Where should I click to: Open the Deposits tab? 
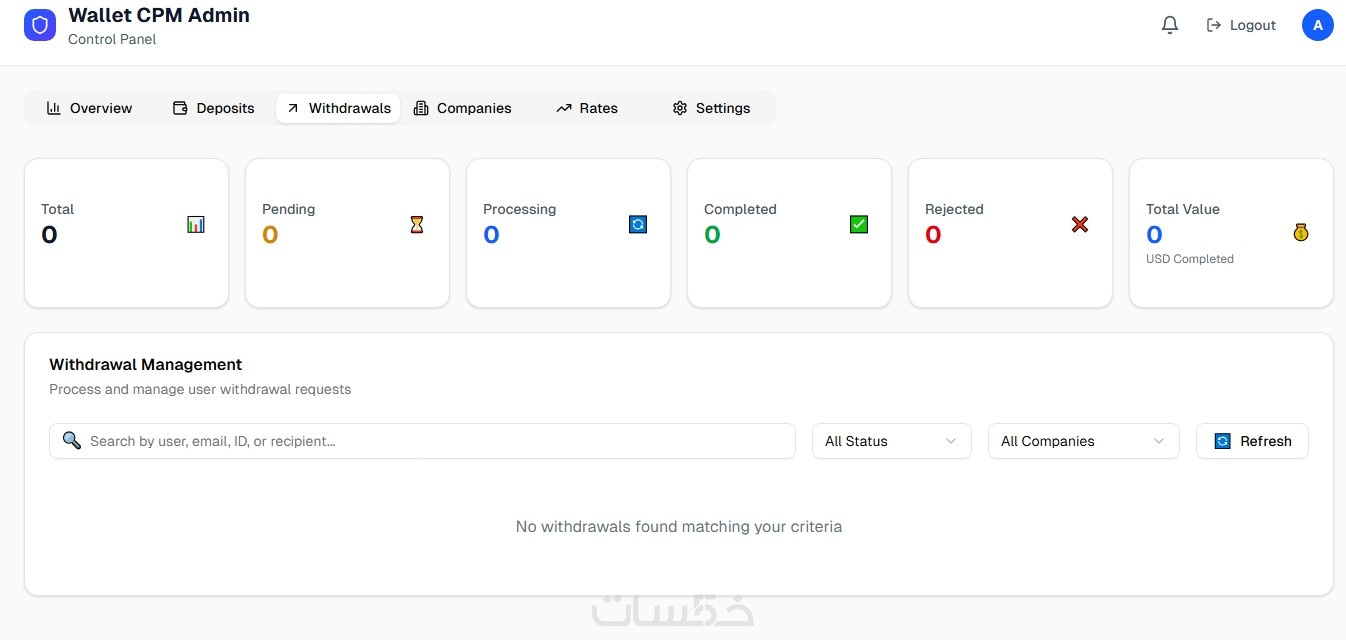point(214,108)
